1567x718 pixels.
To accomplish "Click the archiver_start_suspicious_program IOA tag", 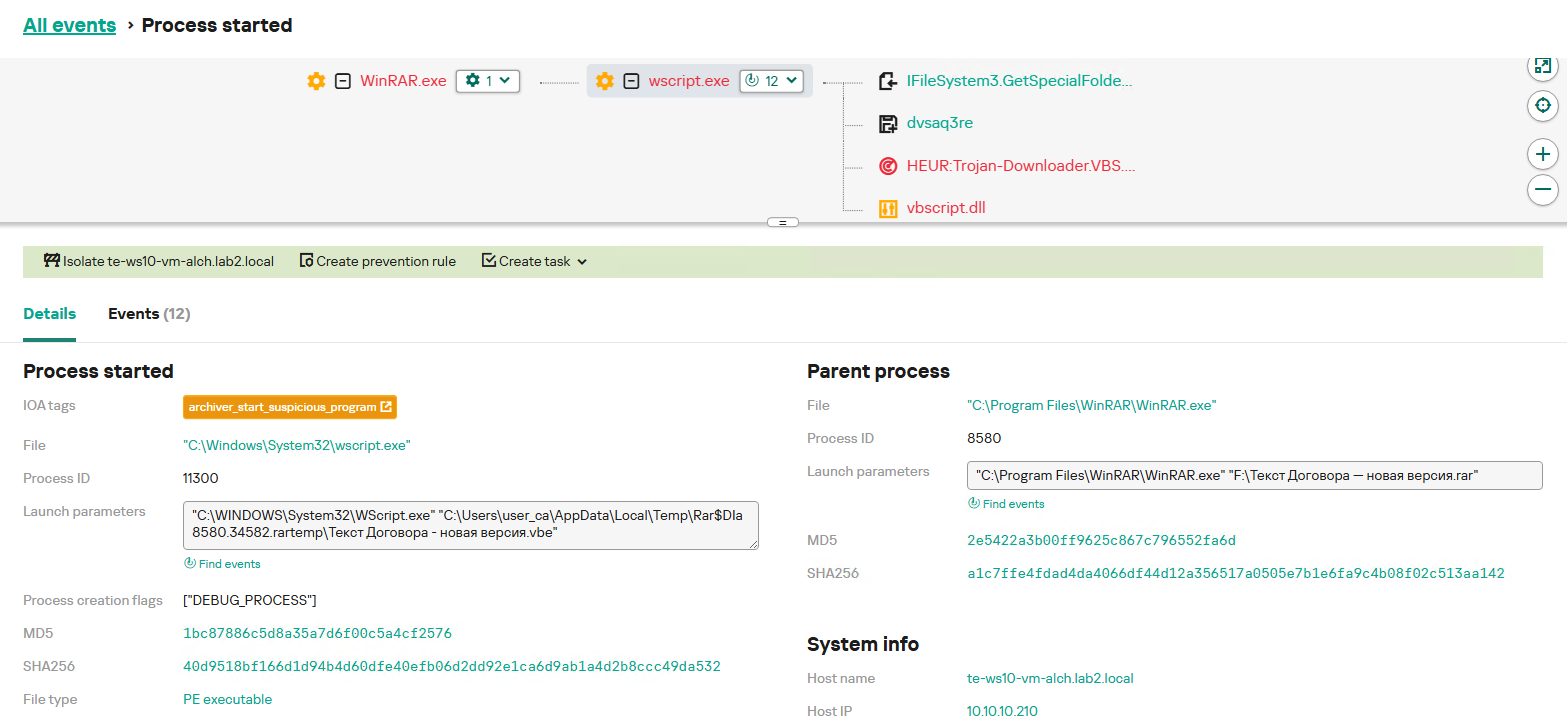I will (290, 407).
